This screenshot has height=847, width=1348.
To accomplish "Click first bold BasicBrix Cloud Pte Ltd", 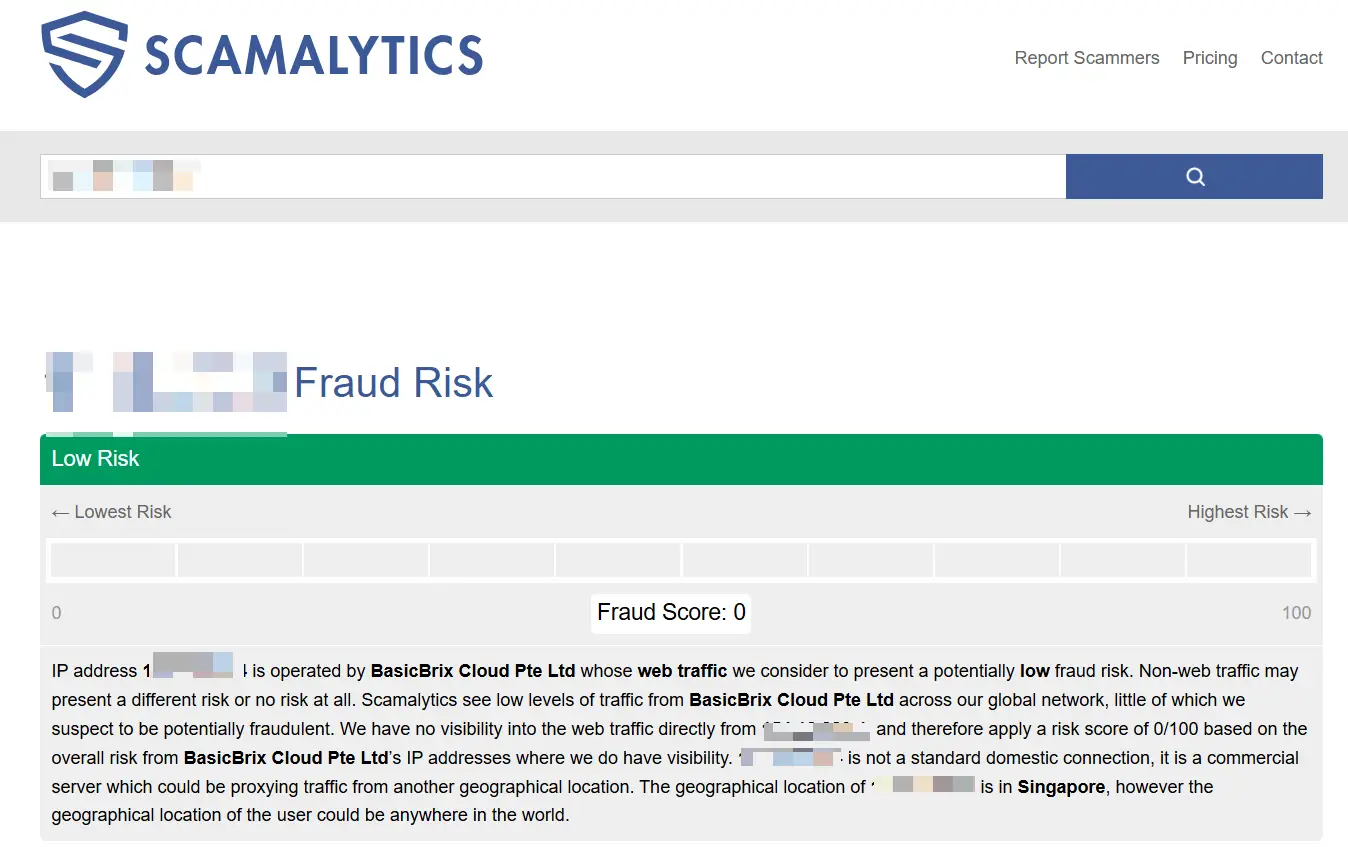I will 473,671.
